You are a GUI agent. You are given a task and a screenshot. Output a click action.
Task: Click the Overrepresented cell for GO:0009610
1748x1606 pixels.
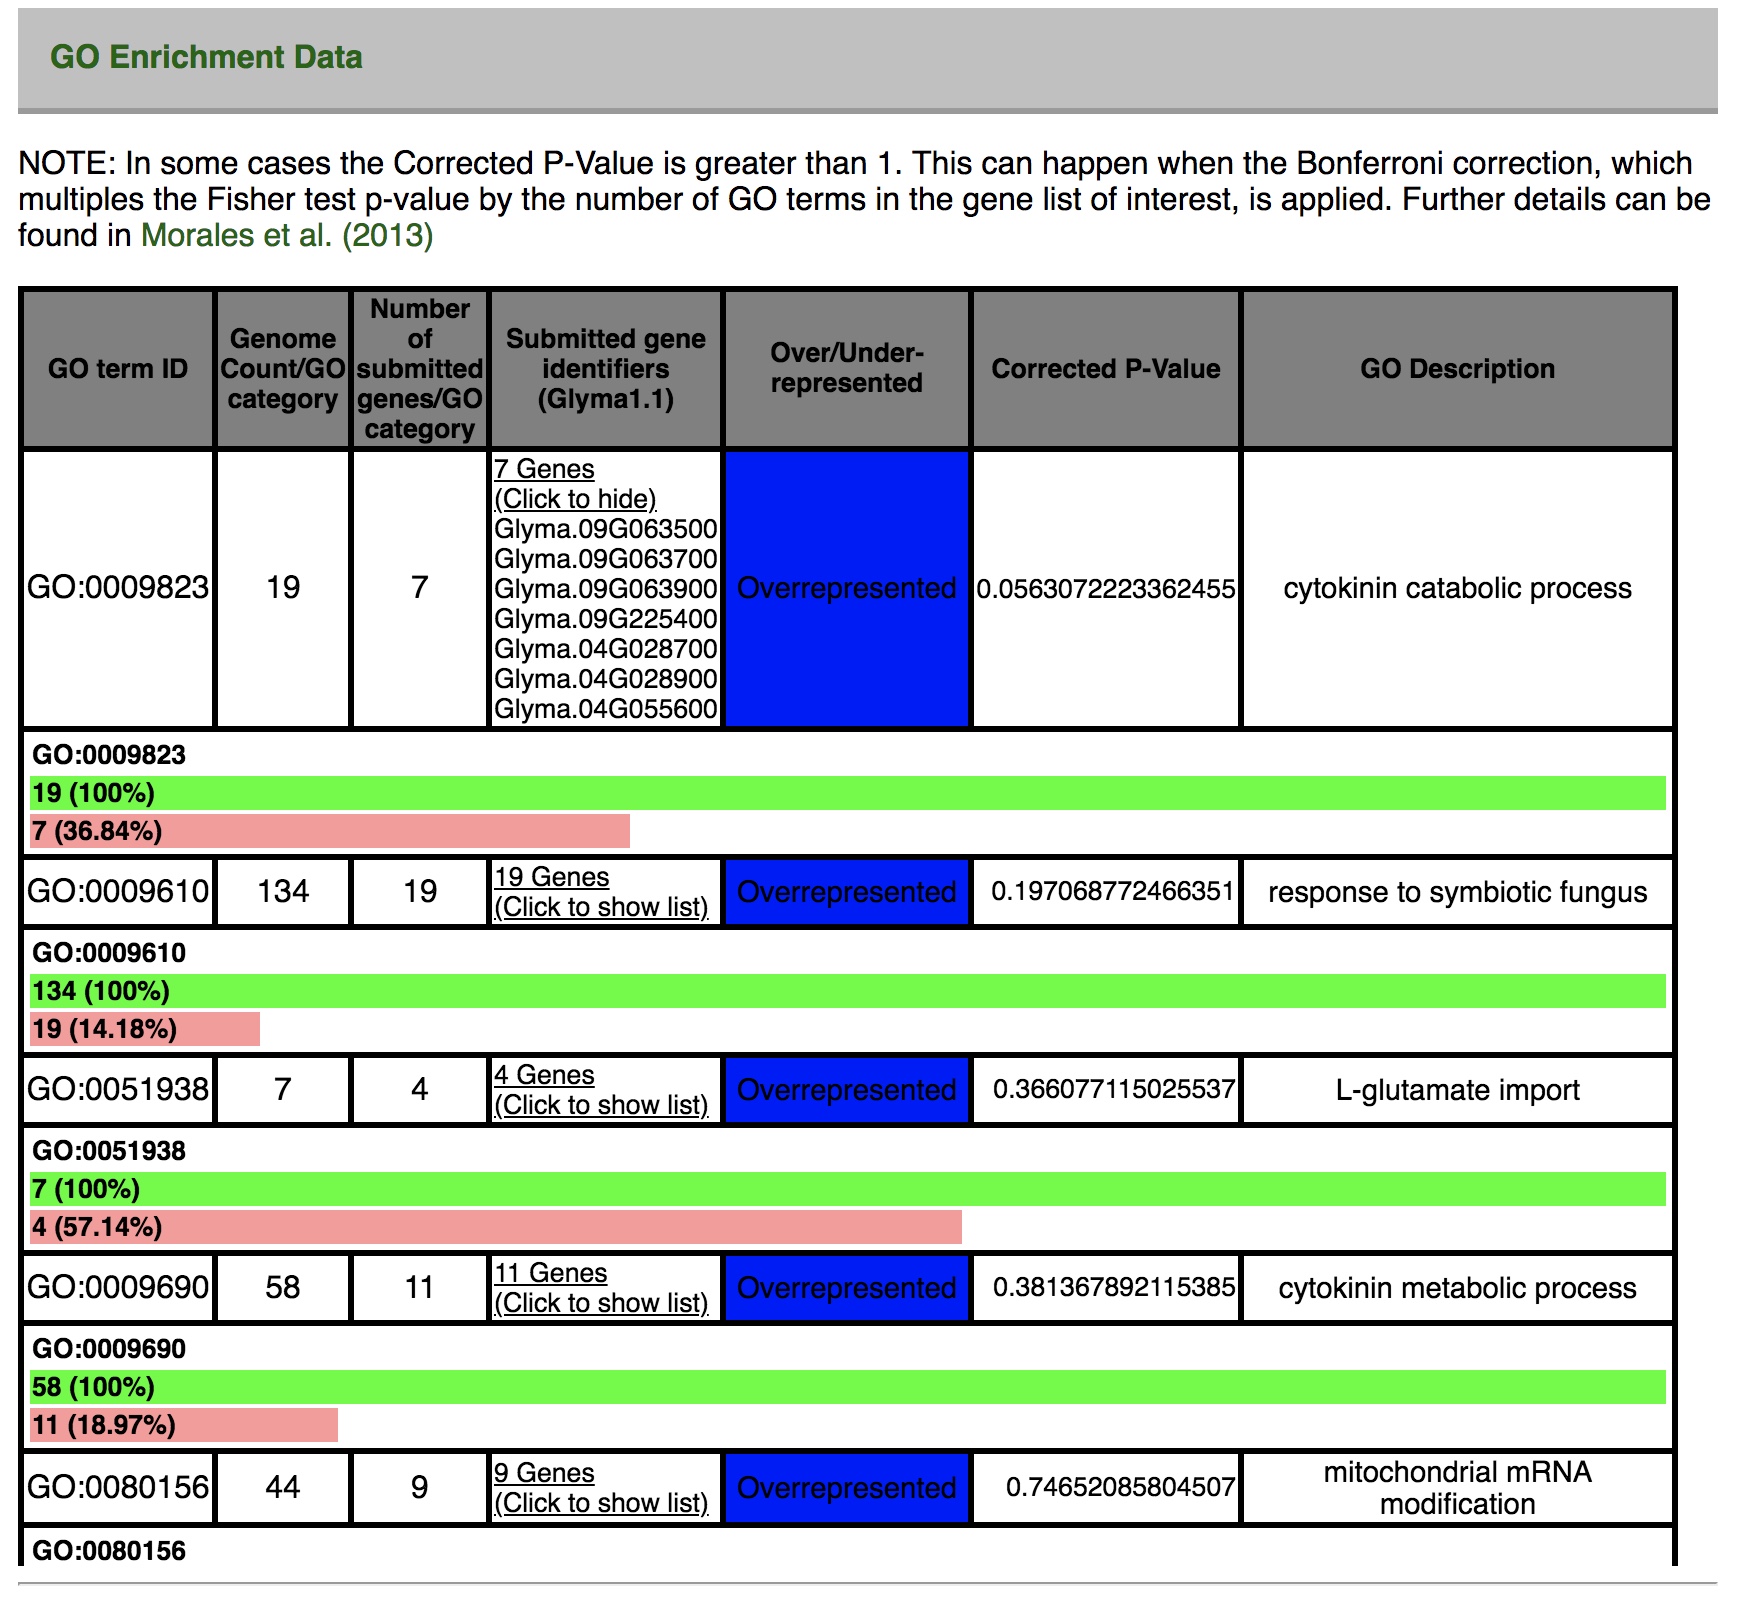pyautogui.click(x=846, y=892)
